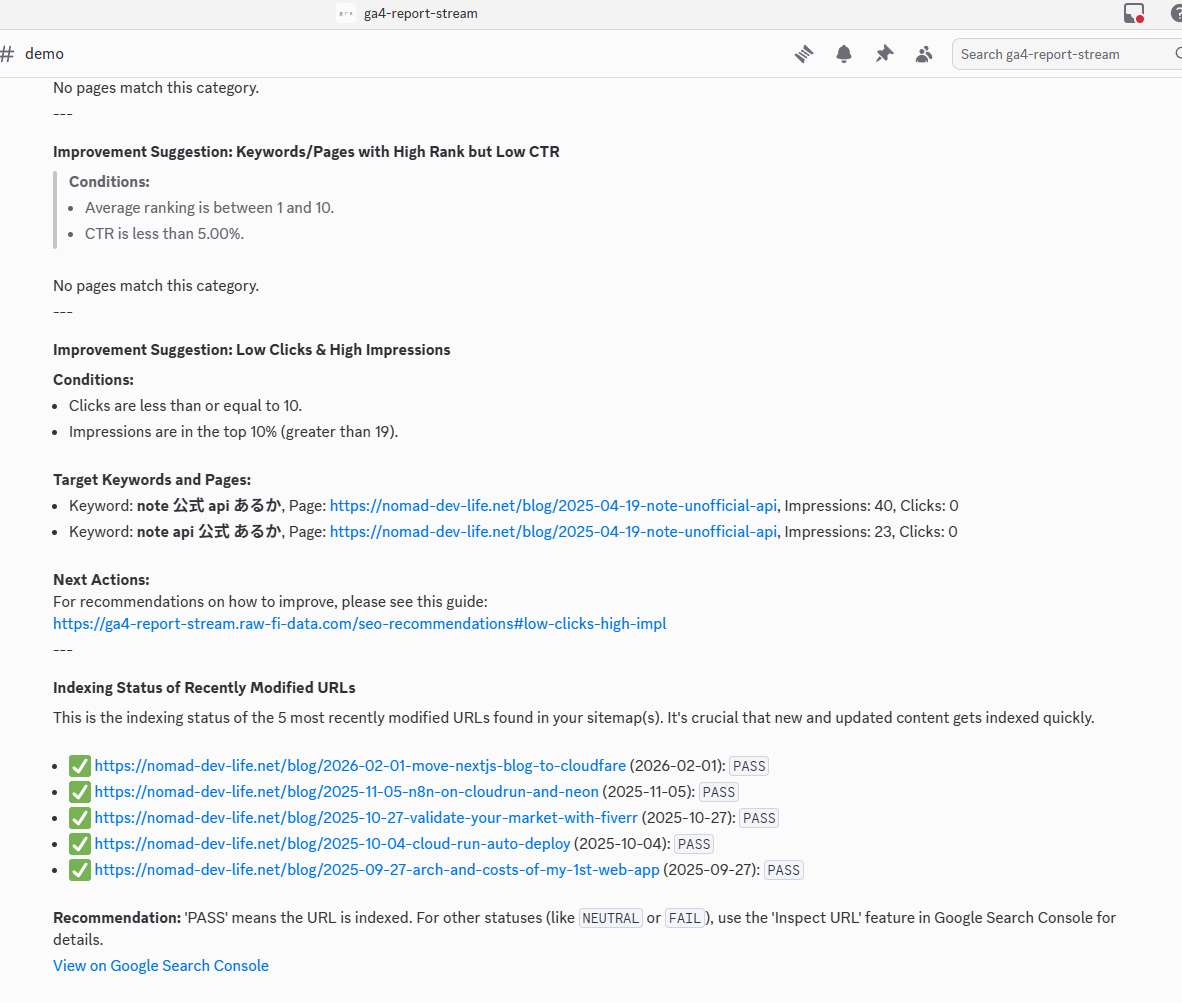Click green checkmark beside validate-your-market-with-fiverr
The width and height of the screenshot is (1182, 1003).
[x=80, y=818]
